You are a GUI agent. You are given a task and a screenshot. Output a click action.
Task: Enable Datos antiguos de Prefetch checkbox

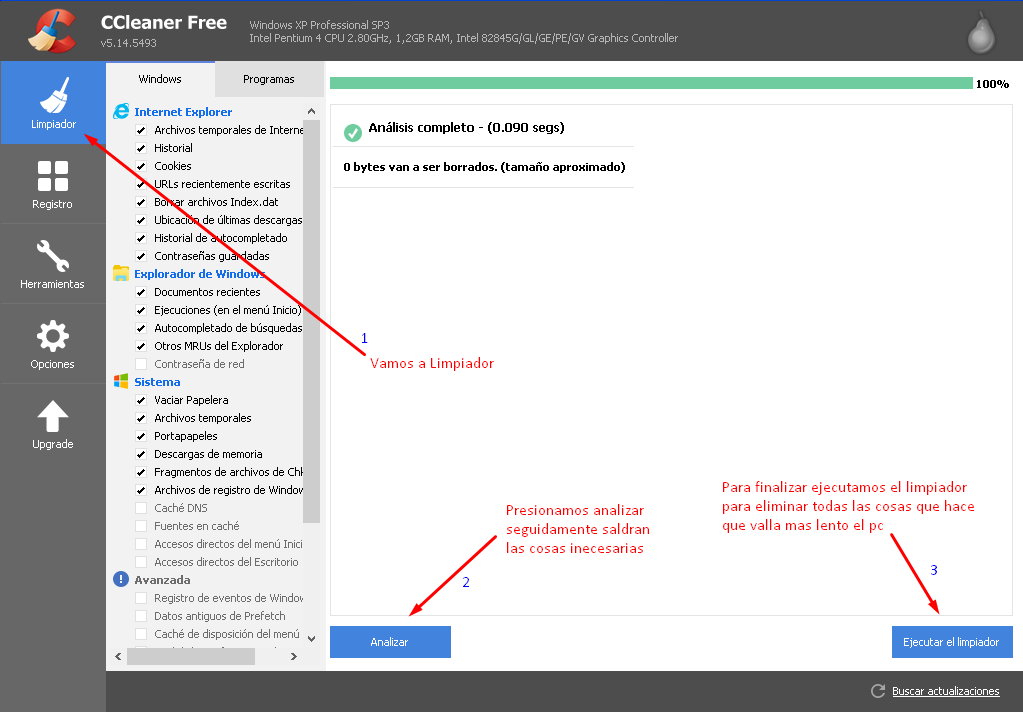(x=141, y=616)
